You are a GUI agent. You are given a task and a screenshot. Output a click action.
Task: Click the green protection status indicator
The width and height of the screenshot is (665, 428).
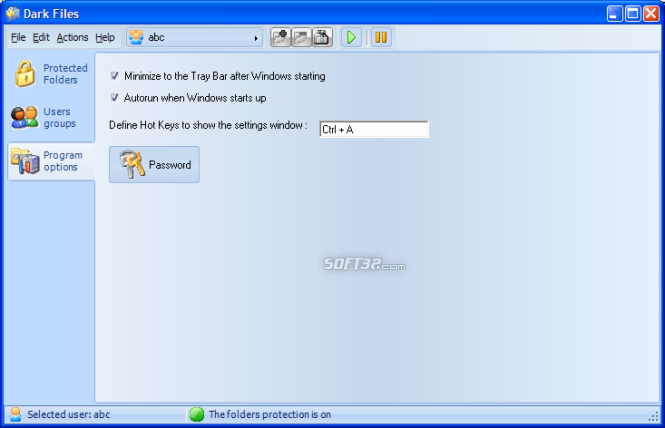[x=197, y=414]
